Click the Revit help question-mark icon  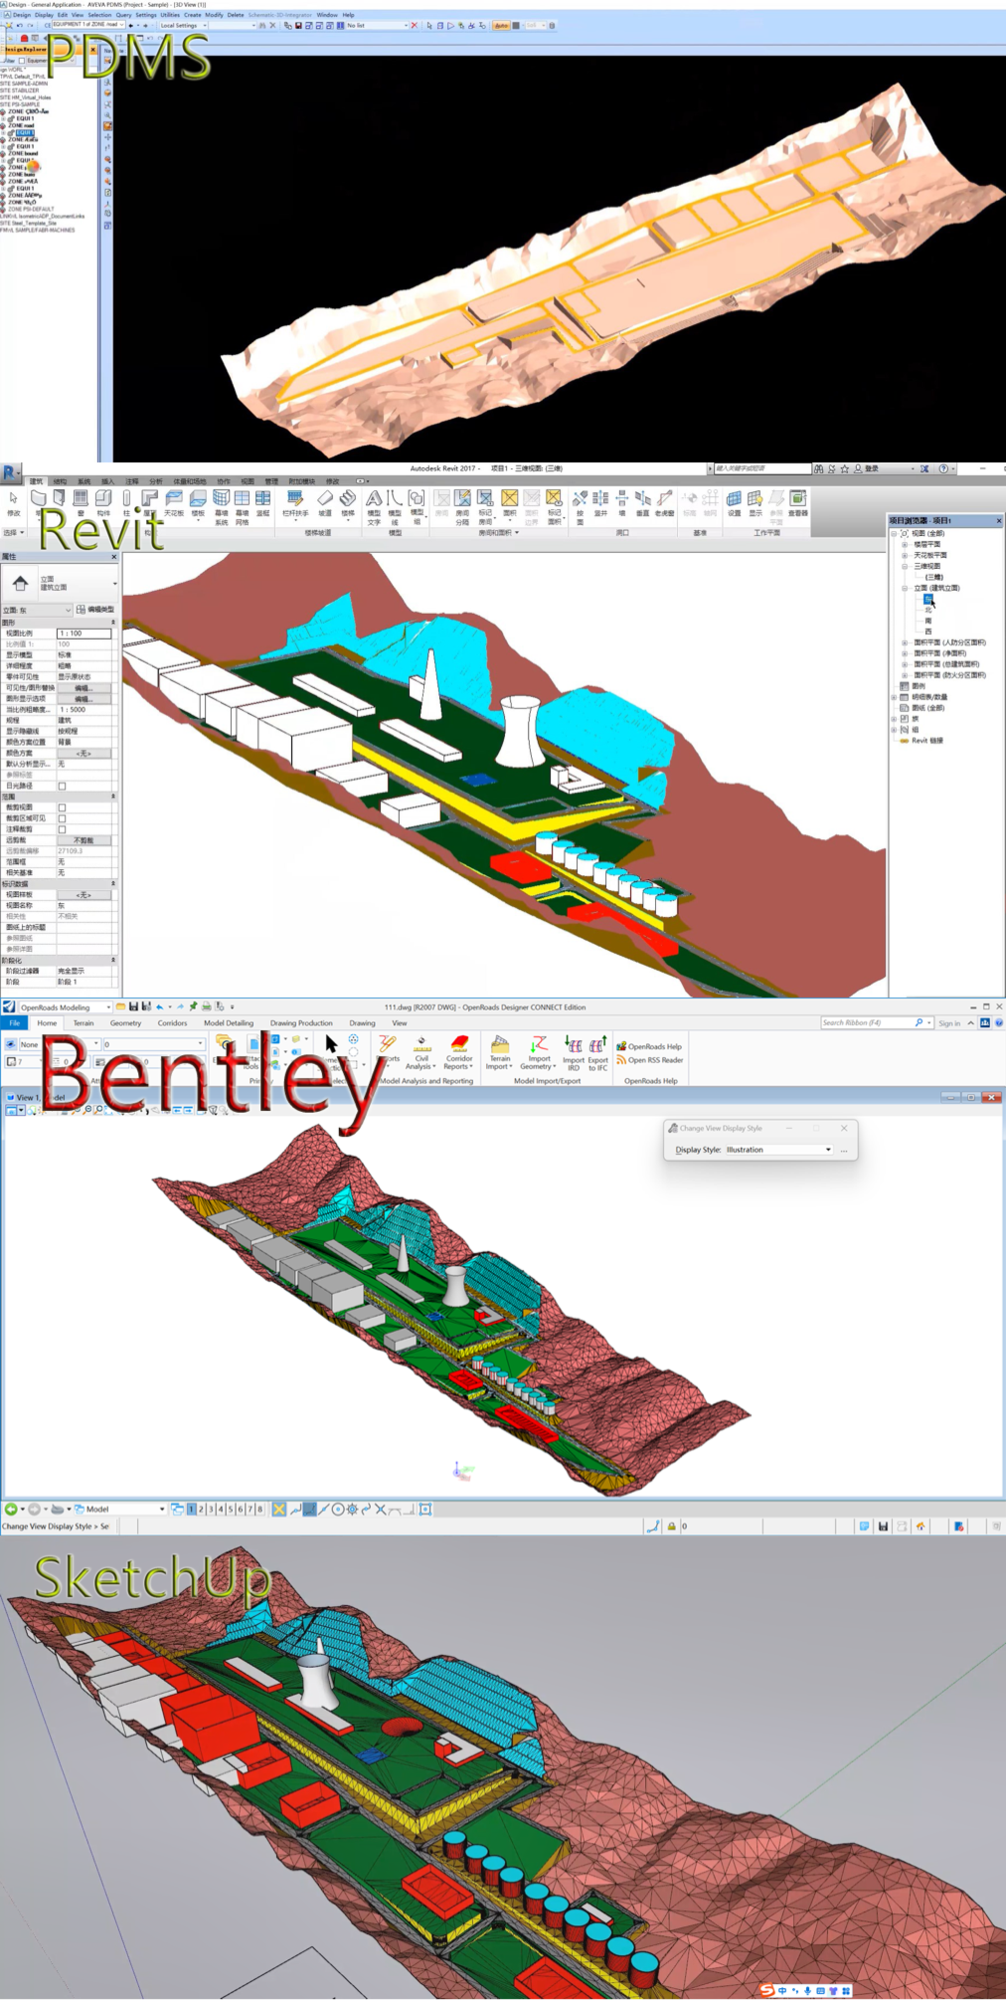click(x=943, y=468)
